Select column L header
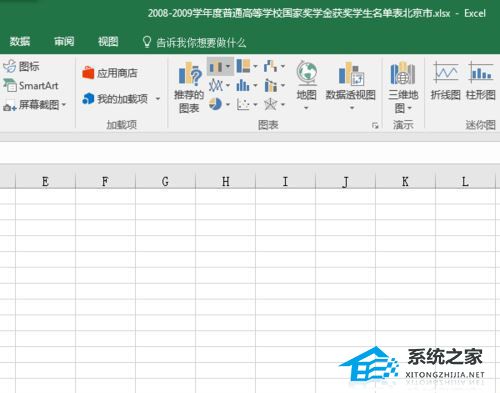Image resolution: width=500 pixels, height=393 pixels. tap(465, 181)
